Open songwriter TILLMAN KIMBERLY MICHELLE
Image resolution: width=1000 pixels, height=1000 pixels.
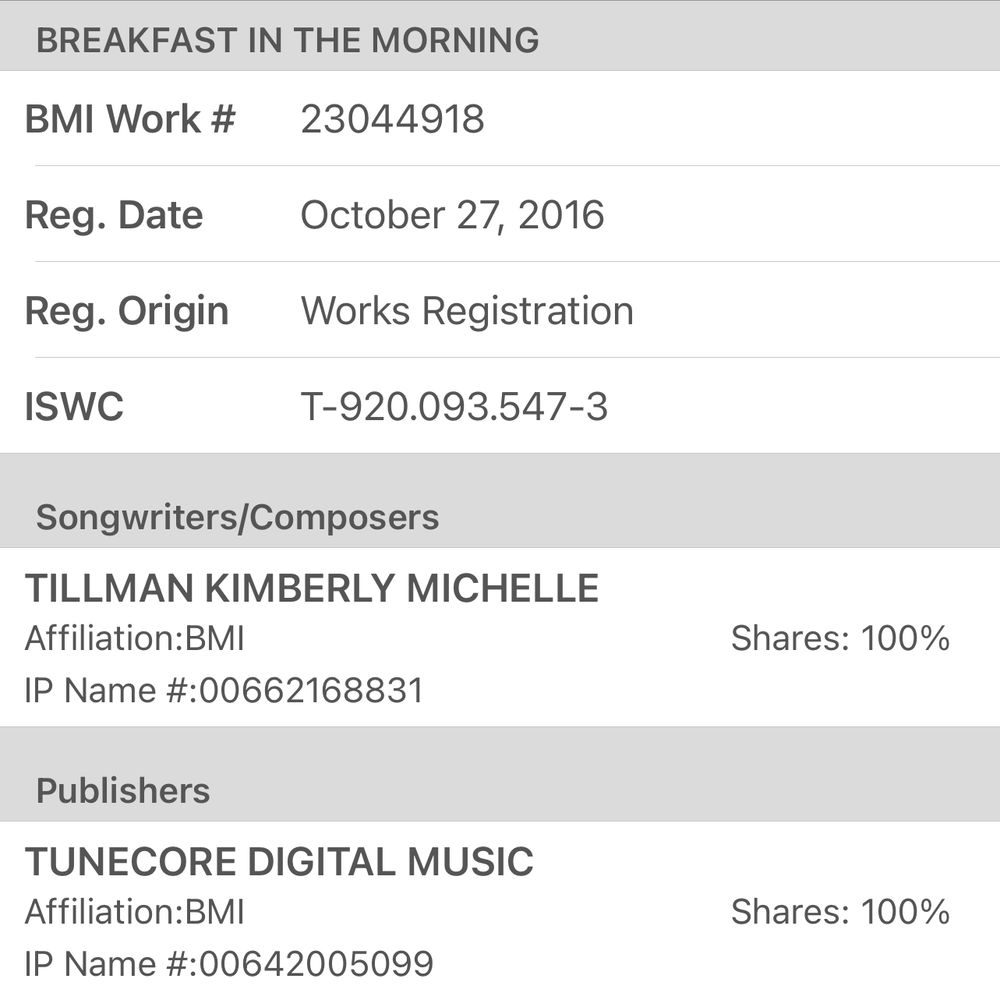coord(311,589)
